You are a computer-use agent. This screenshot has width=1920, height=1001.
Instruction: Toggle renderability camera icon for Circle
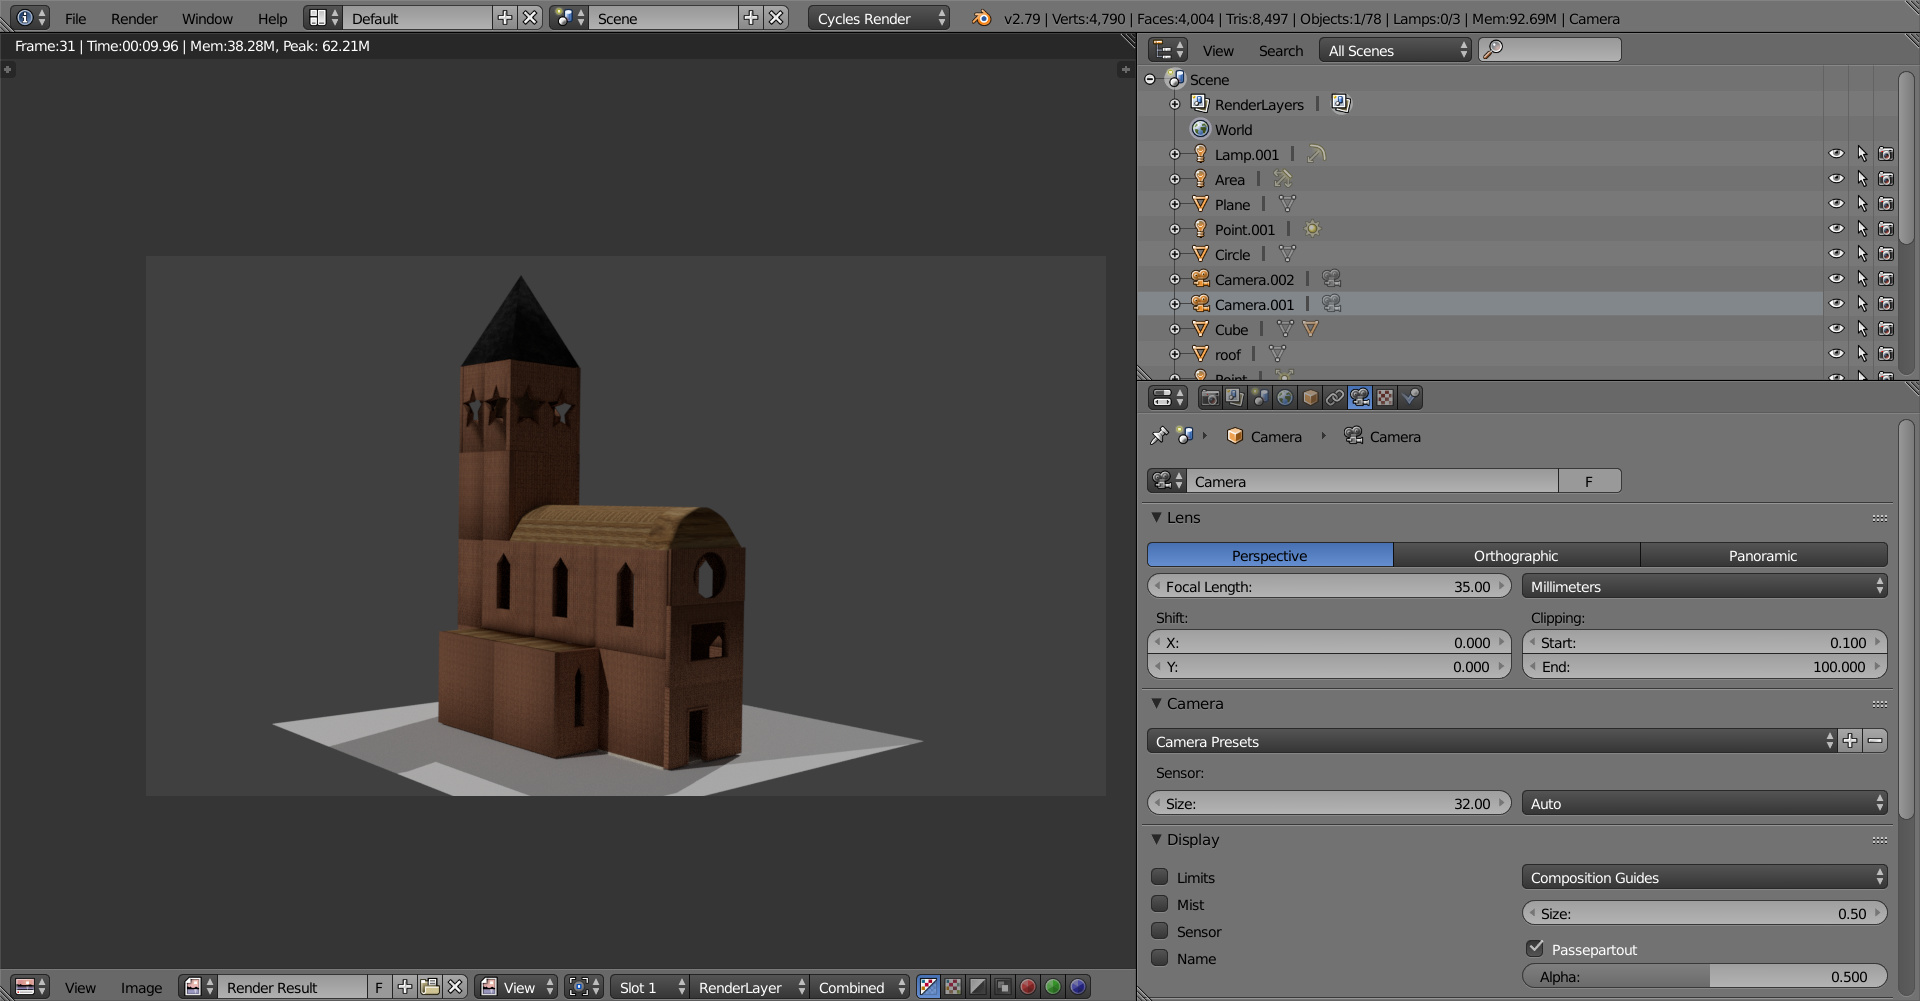pos(1886,254)
